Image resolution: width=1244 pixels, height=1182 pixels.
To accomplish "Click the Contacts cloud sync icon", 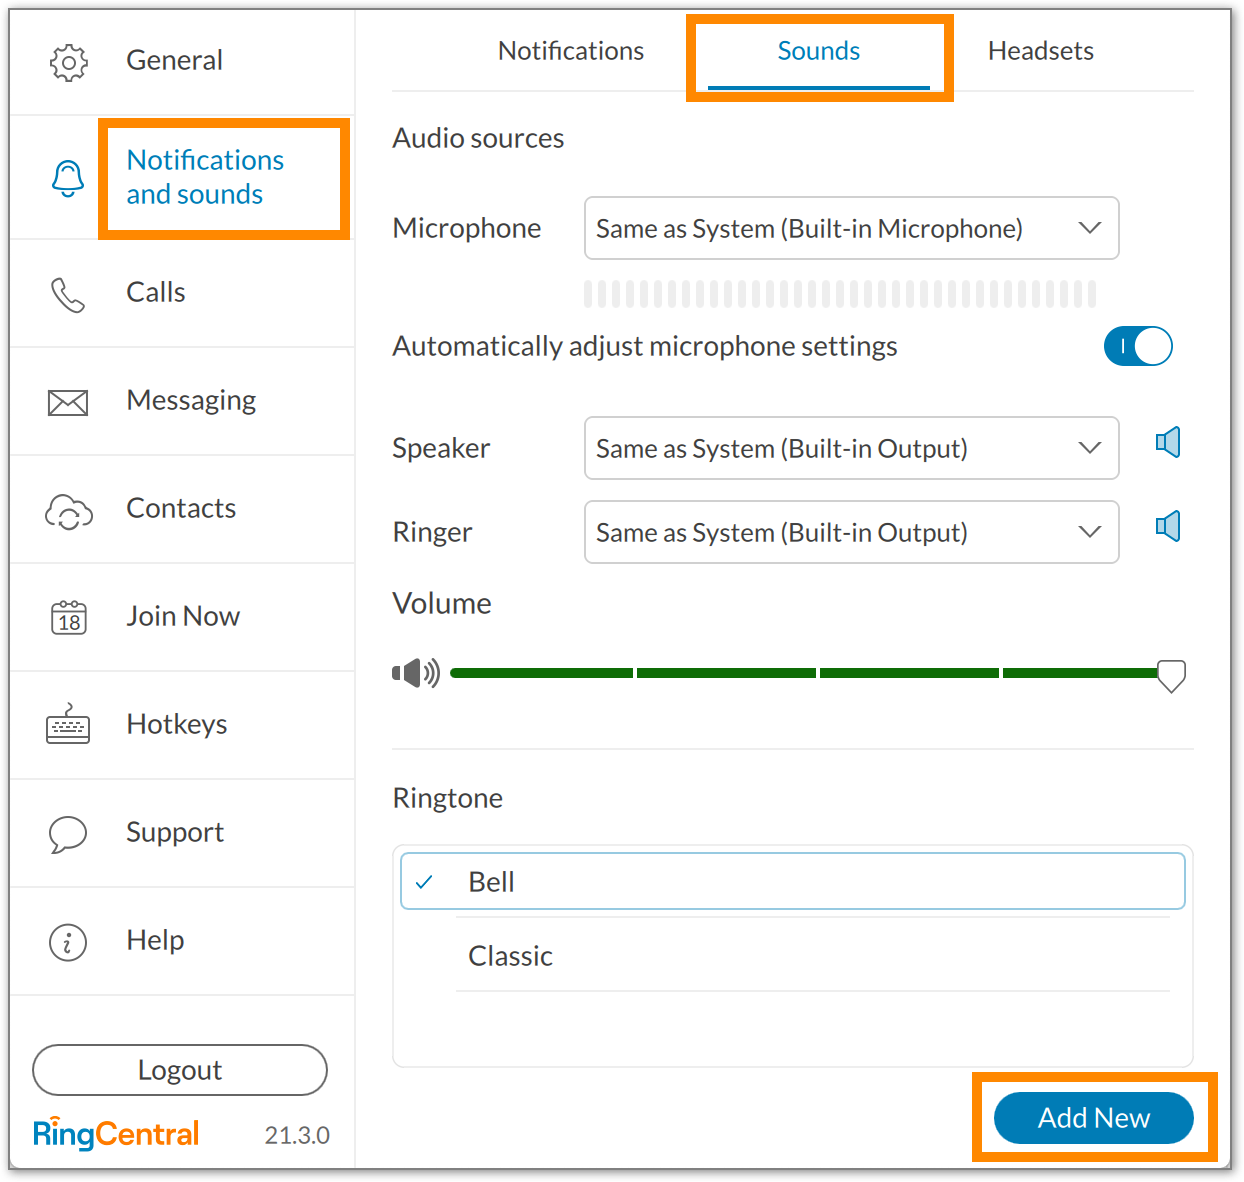I will click(68, 511).
